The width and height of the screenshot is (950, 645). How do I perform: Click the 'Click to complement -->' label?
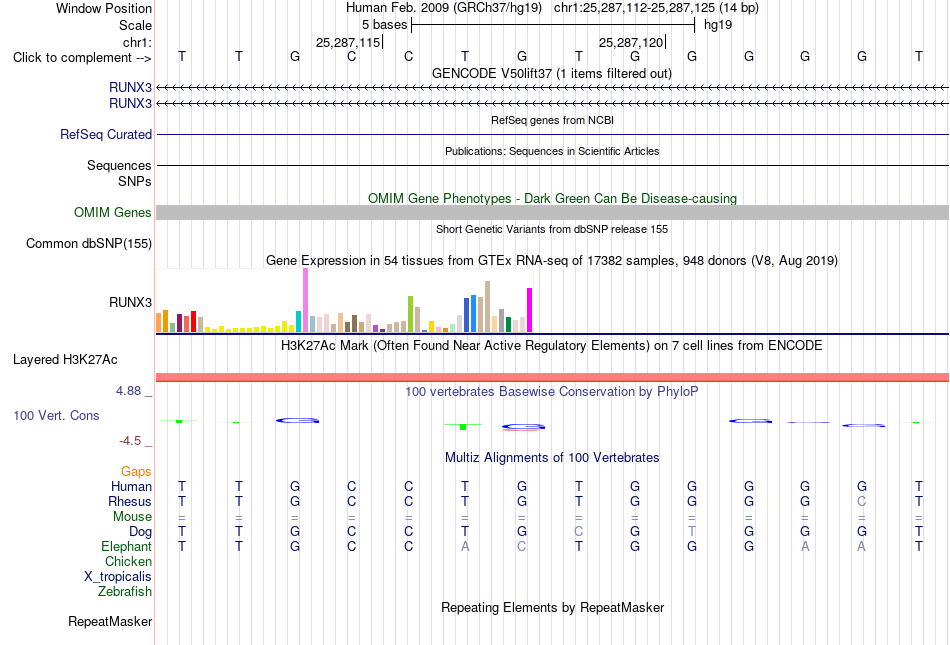[x=82, y=58]
